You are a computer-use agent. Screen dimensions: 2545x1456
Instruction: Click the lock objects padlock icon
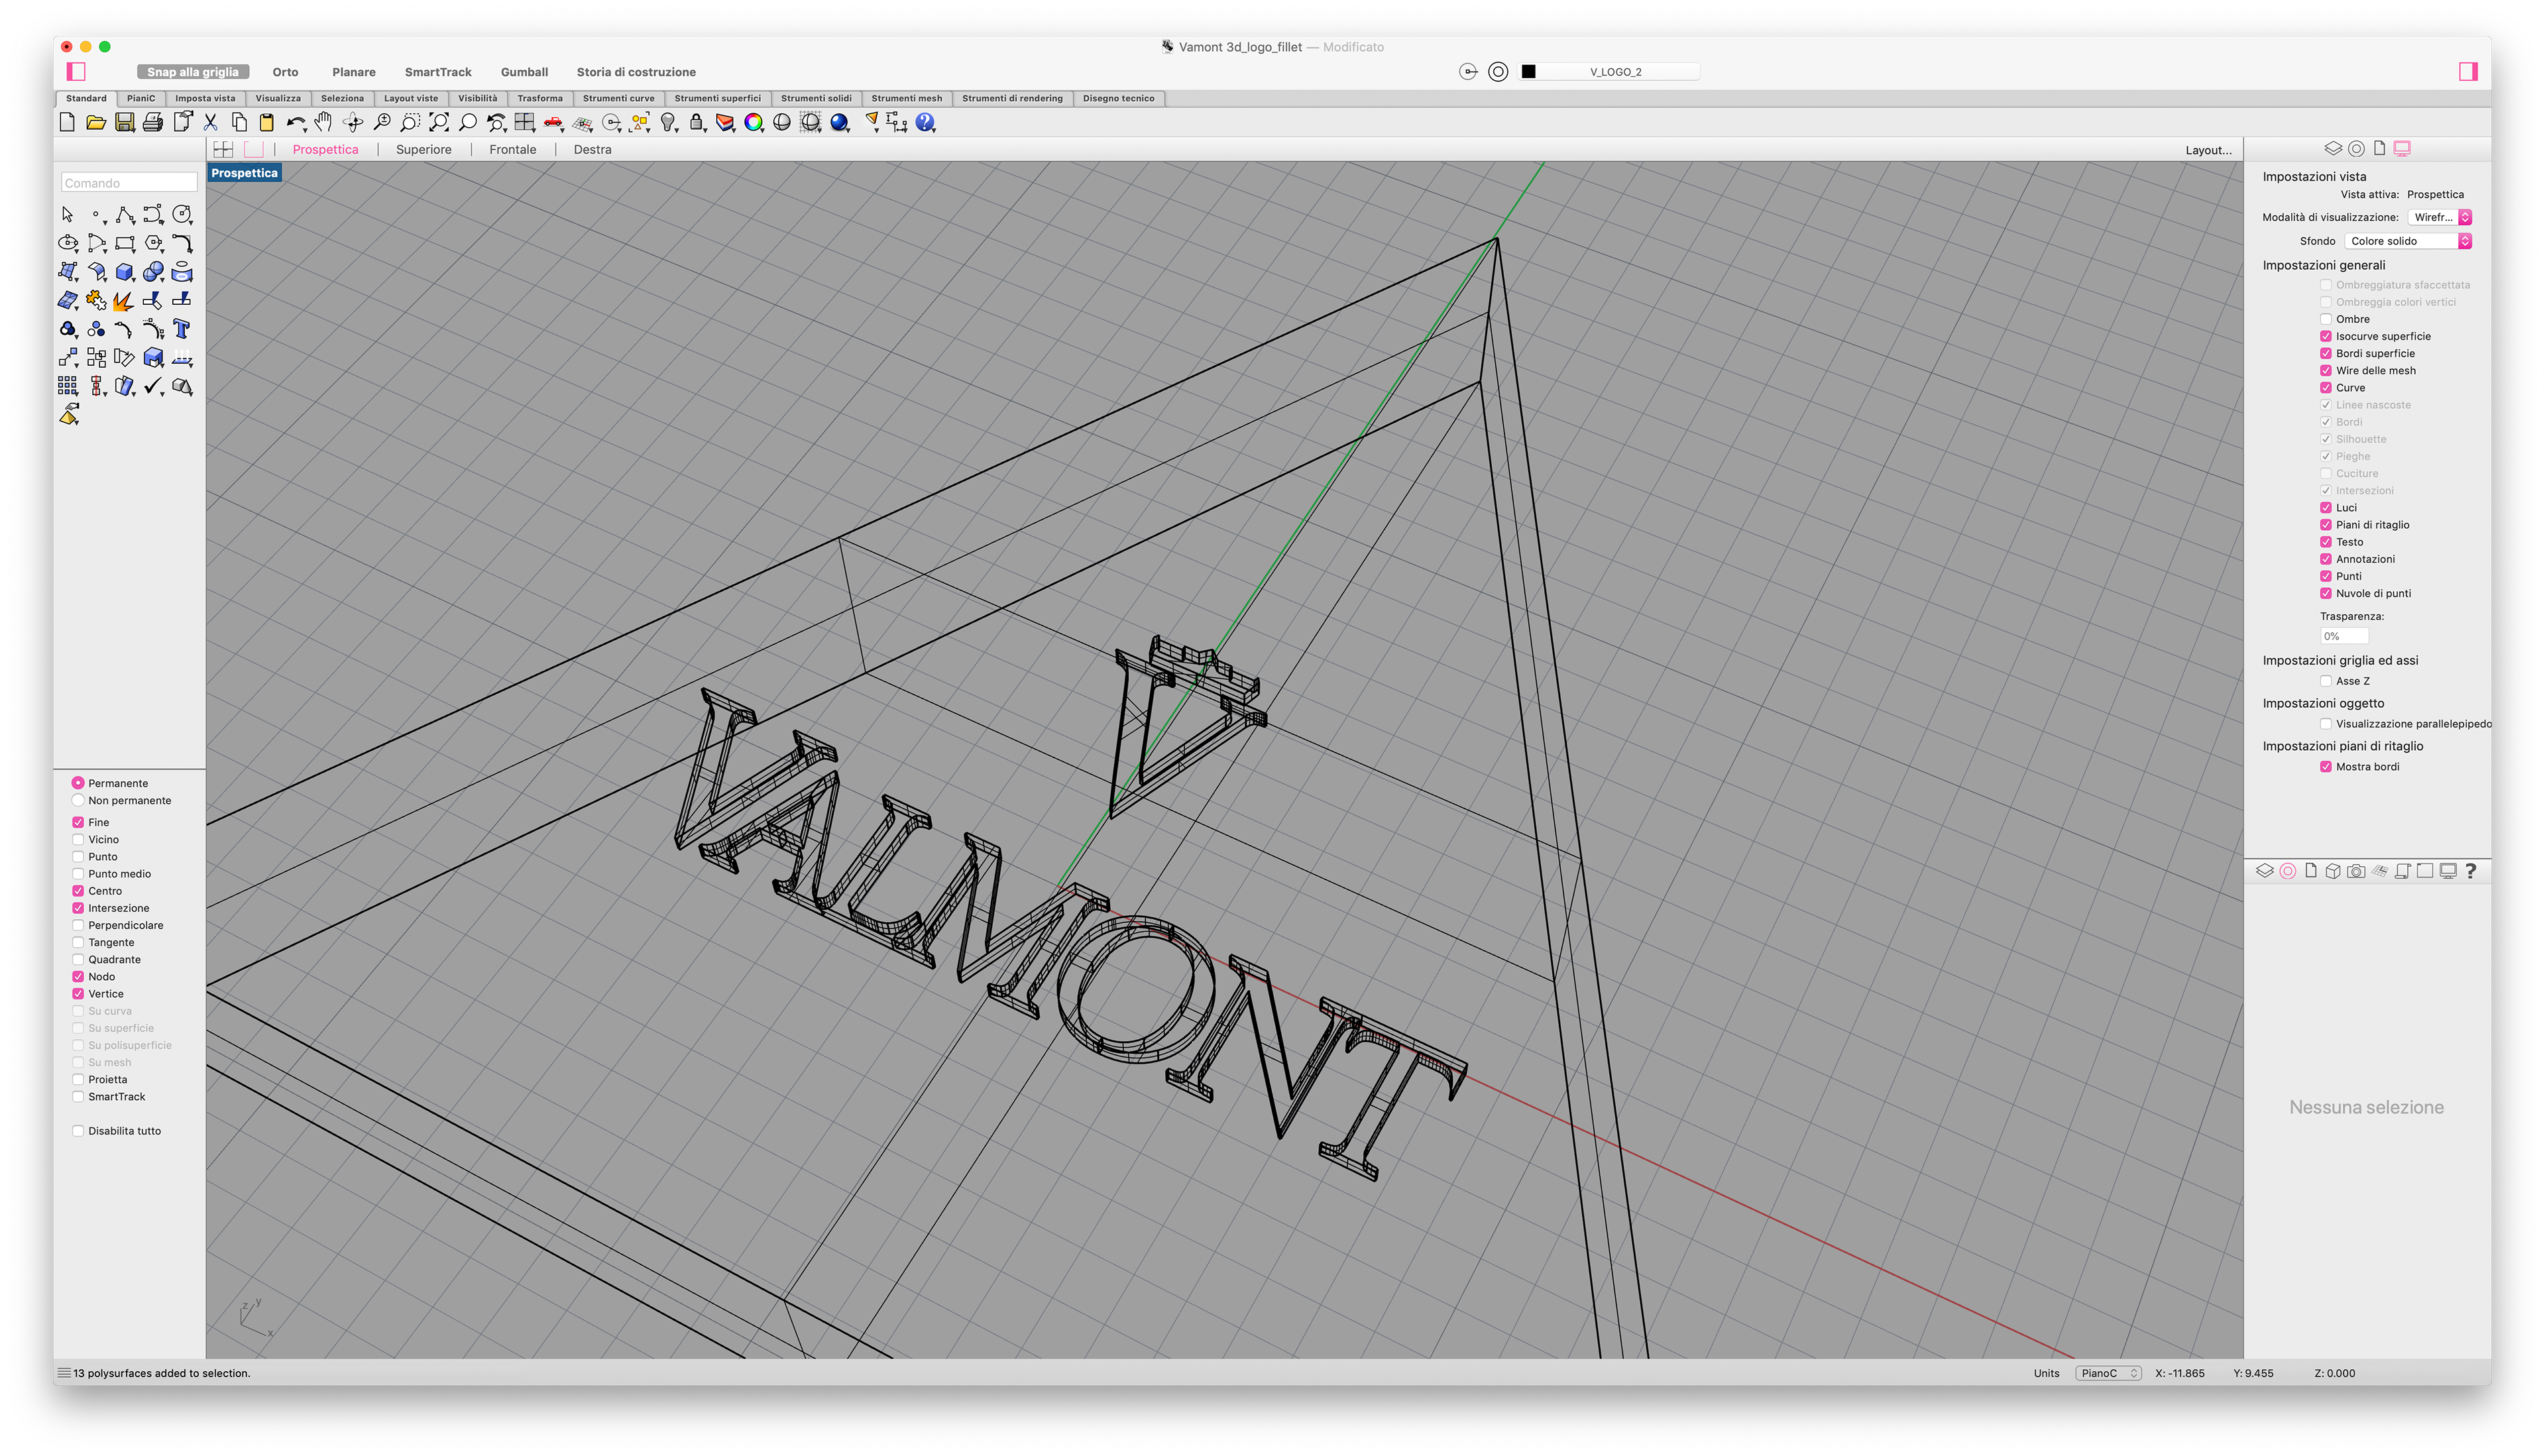coord(696,122)
